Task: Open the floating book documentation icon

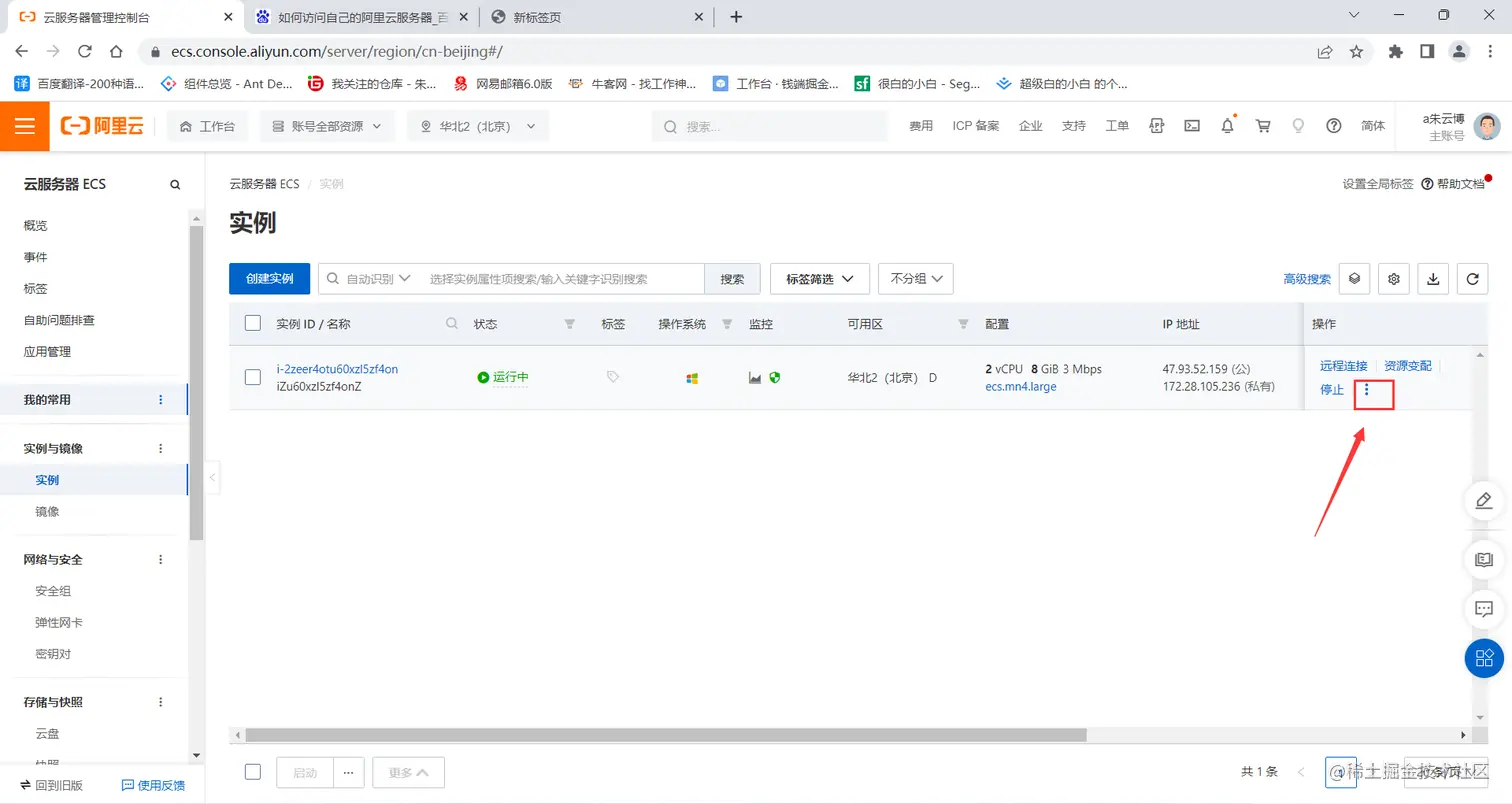Action: 1485,559
